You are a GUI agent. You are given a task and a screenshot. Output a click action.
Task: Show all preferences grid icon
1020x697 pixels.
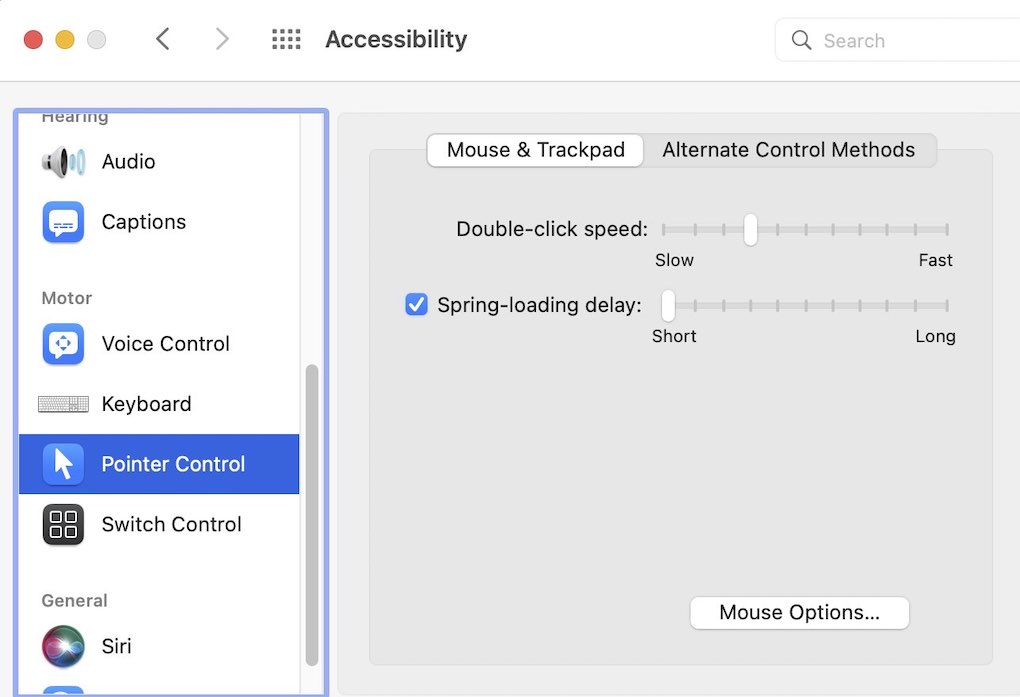[x=286, y=40]
